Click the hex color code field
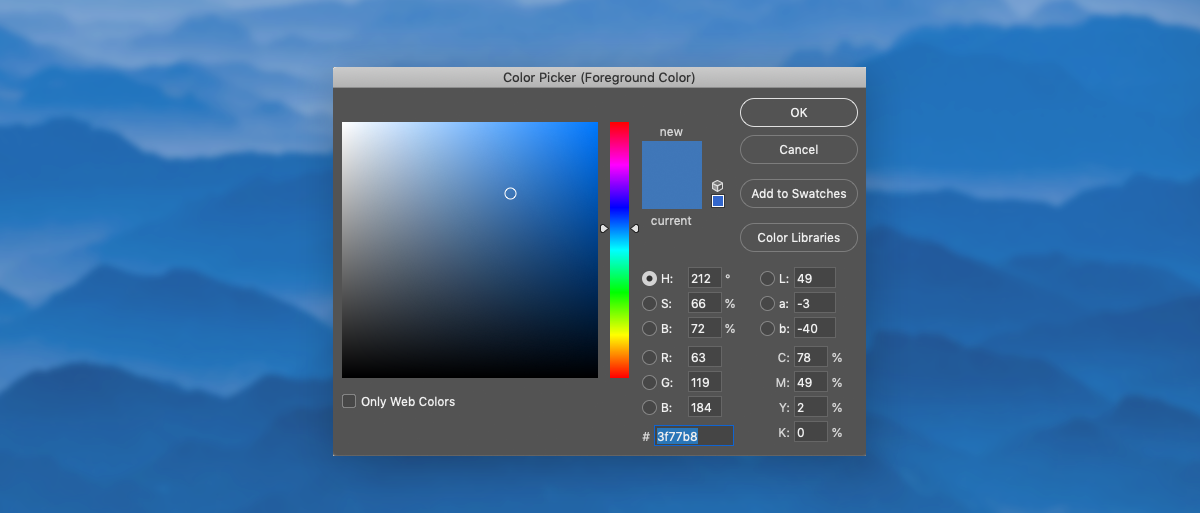Image resolution: width=1200 pixels, height=513 pixels. tap(693, 436)
